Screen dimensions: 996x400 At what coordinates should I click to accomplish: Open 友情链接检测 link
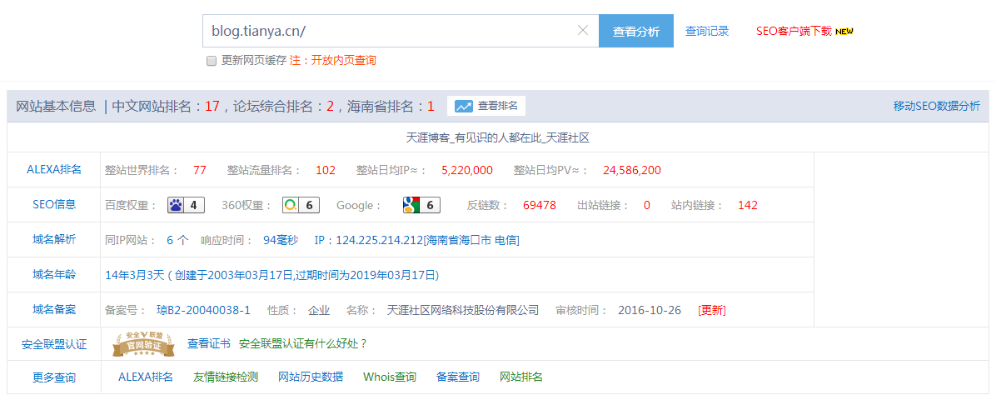tap(225, 377)
